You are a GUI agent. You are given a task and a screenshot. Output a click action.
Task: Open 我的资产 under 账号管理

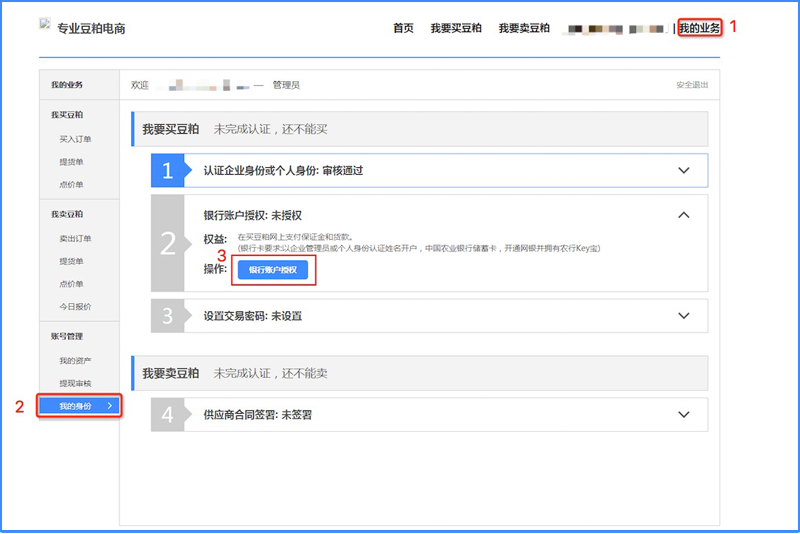pos(75,360)
